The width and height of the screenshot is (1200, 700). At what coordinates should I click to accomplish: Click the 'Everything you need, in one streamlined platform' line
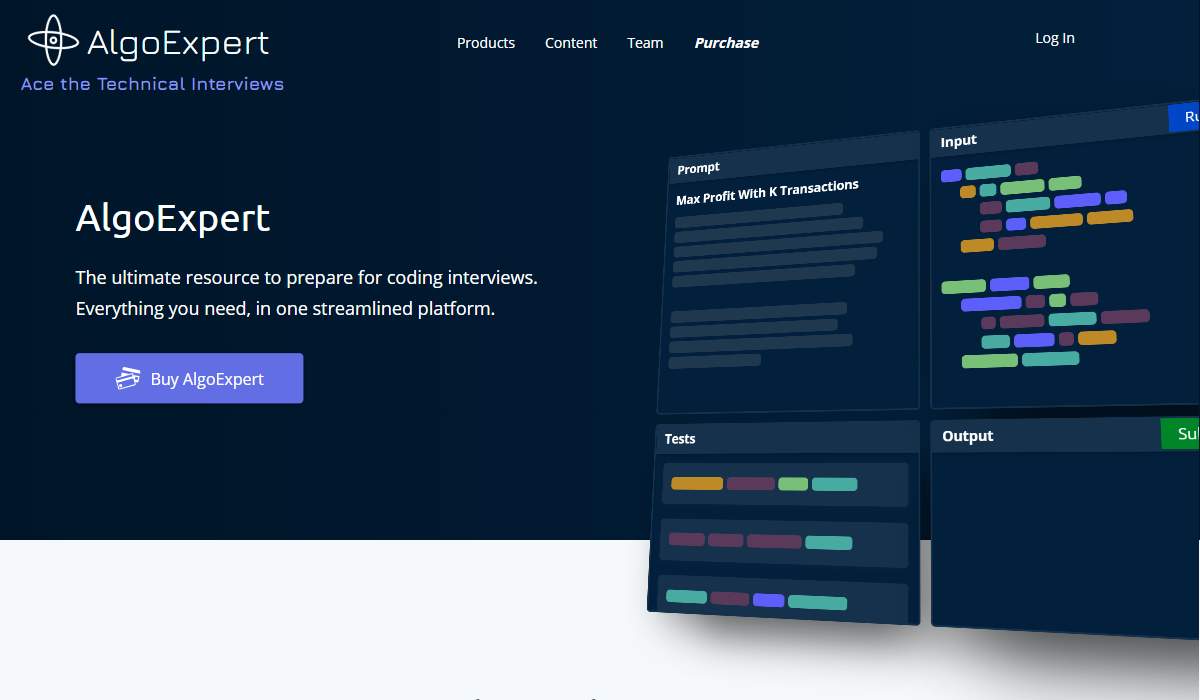click(285, 309)
